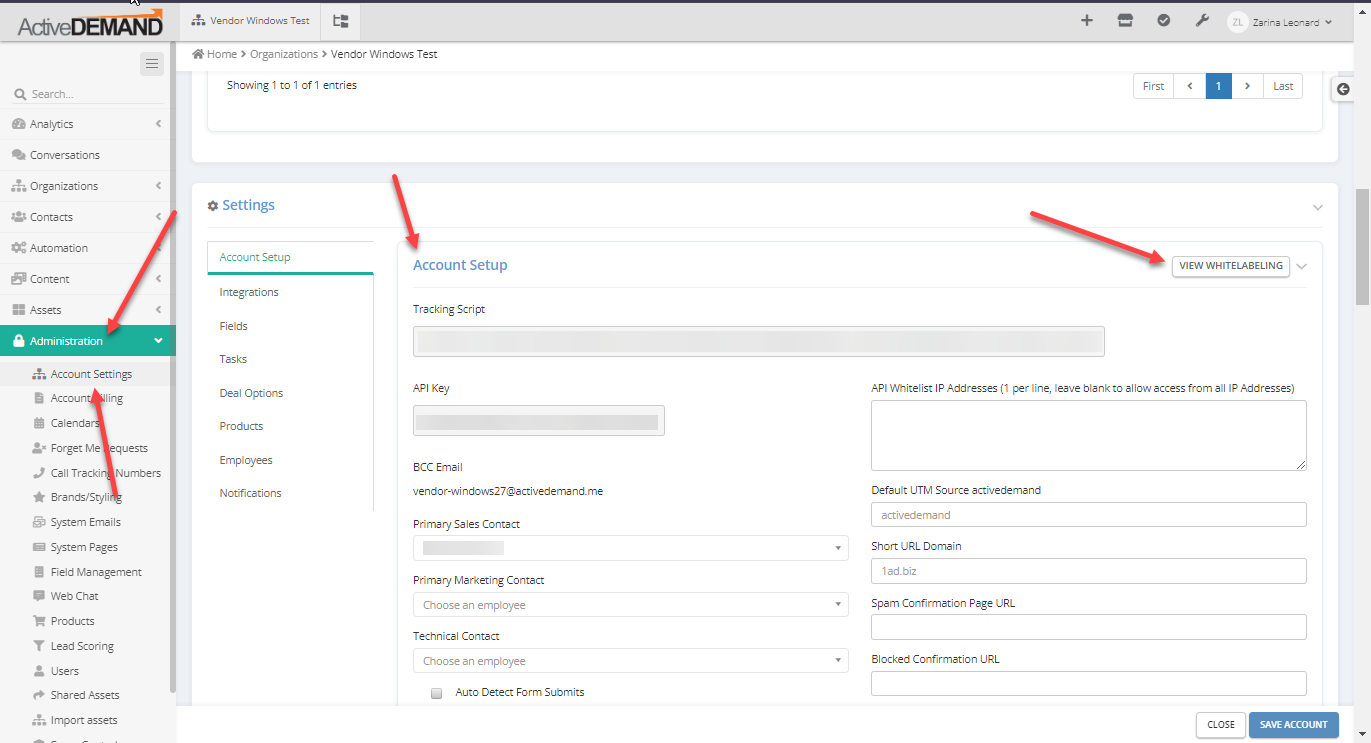Click the Users person icon

click(x=39, y=671)
